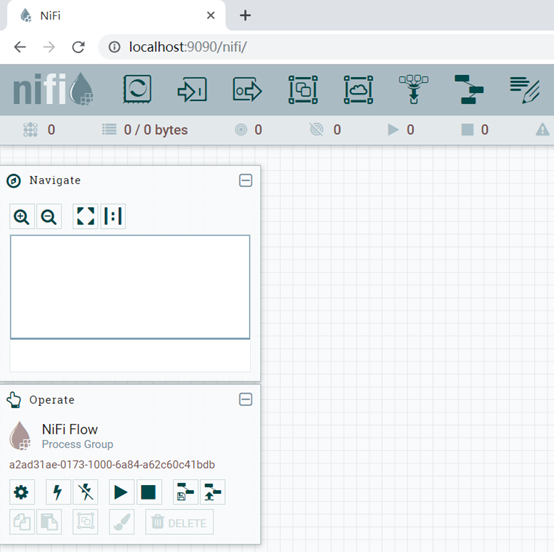This screenshot has width=554, height=552.
Task: Click the Navigate panel title
Action: [x=55, y=181]
